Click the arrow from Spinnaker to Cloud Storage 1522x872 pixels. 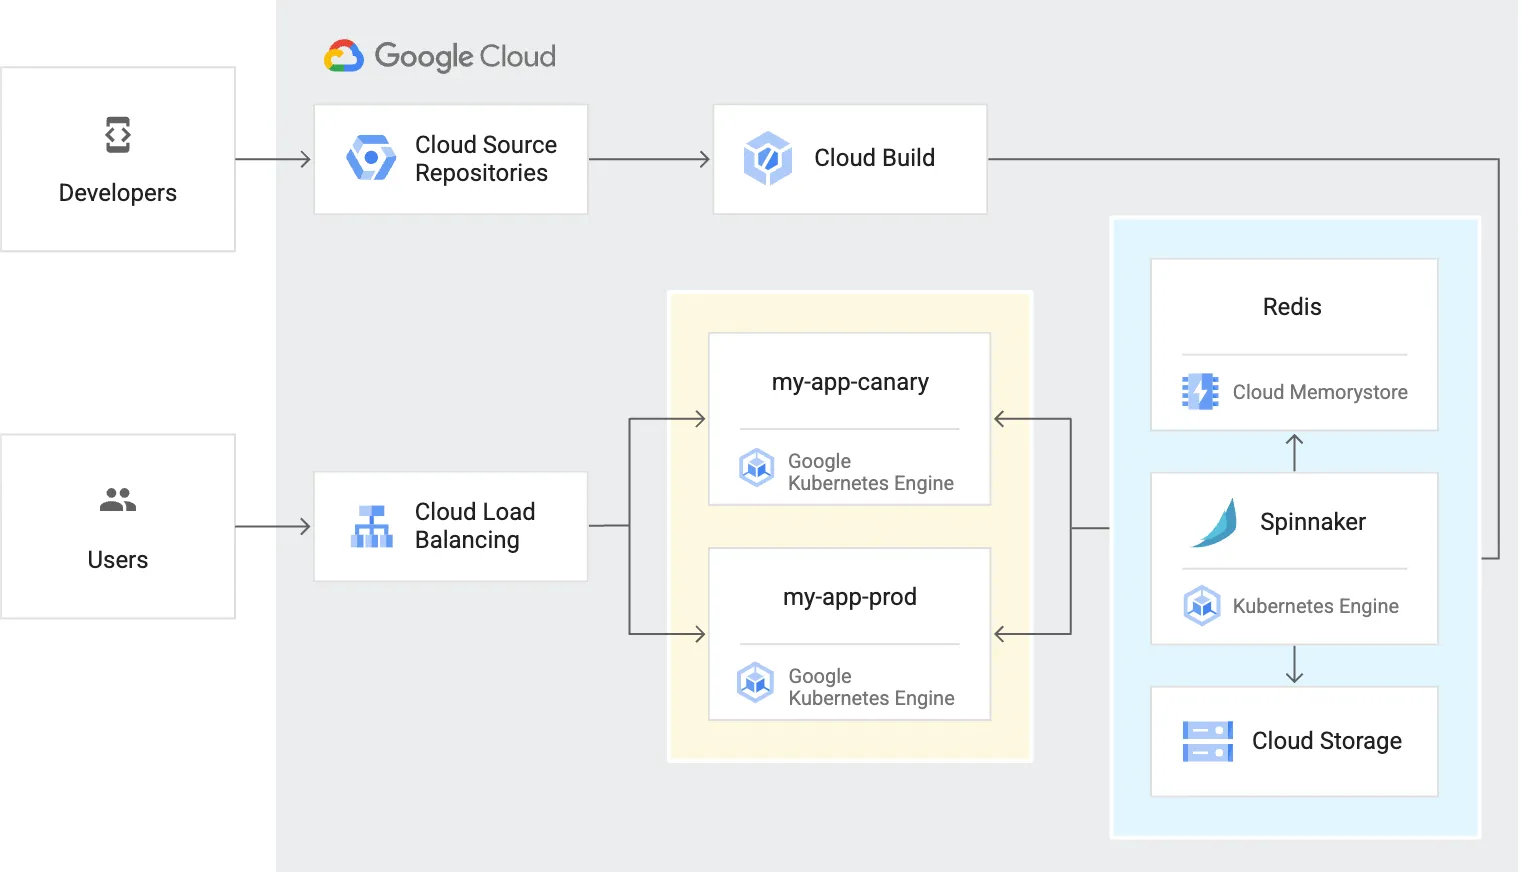[x=1294, y=665]
